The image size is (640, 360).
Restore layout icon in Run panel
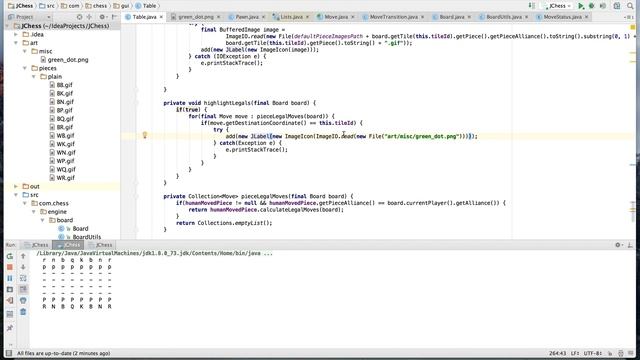(x=10, y=314)
